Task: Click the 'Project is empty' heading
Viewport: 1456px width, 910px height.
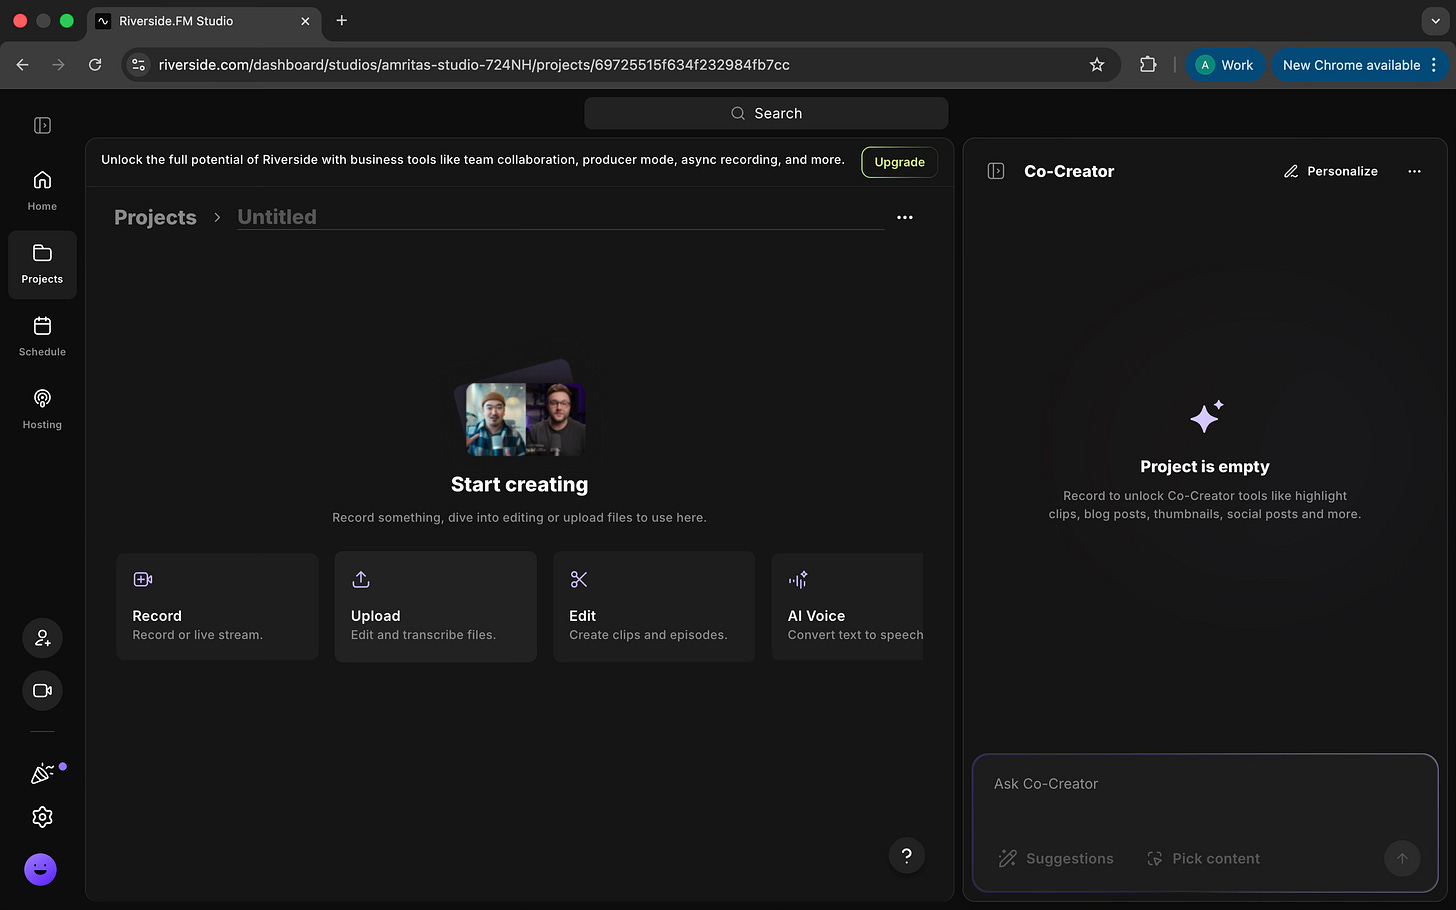Action: click(x=1205, y=466)
